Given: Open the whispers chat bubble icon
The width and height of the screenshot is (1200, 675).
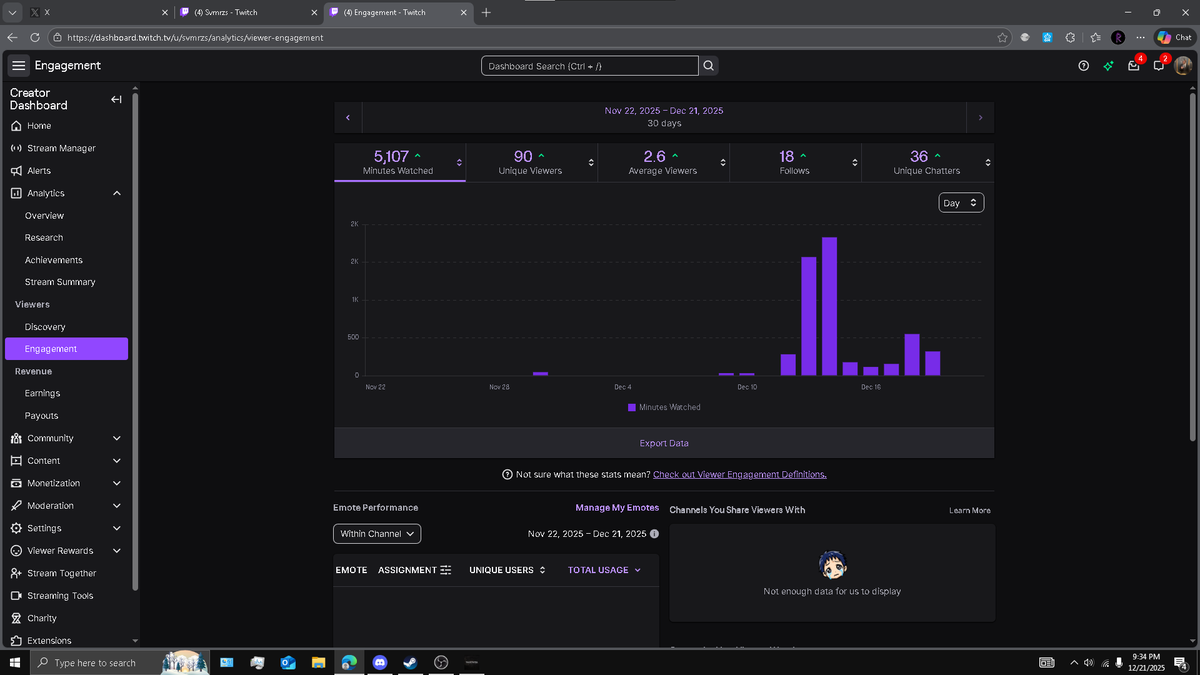Looking at the screenshot, I should [x=1158, y=66].
